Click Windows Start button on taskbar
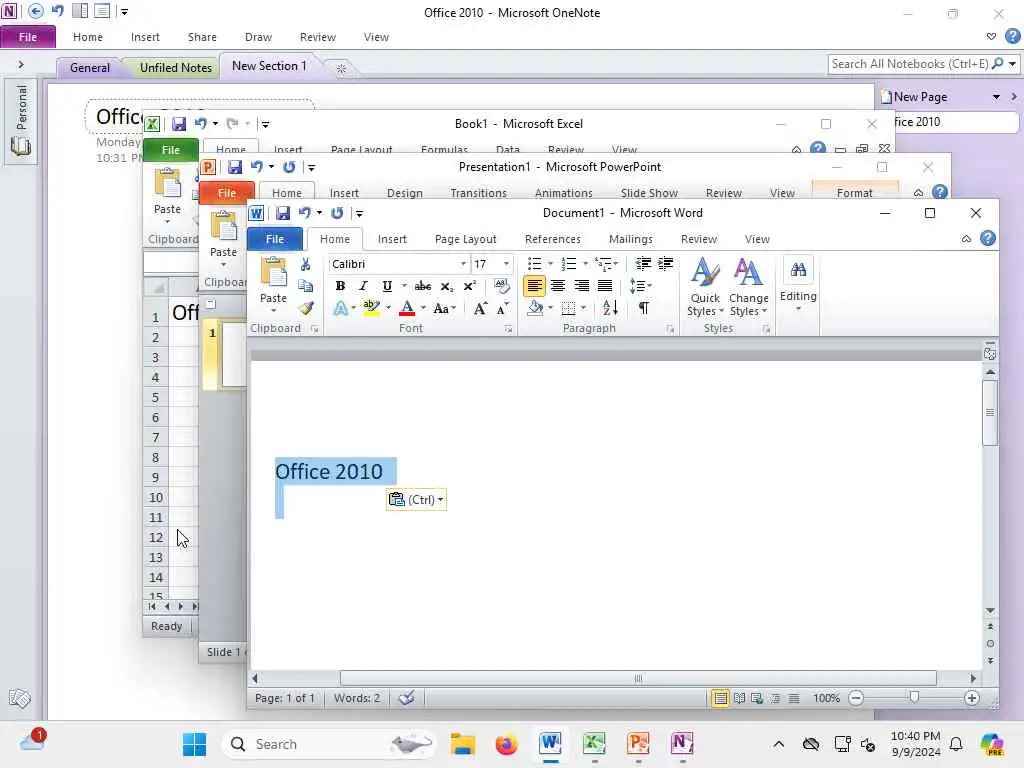The image size is (1024, 768). 194,744
